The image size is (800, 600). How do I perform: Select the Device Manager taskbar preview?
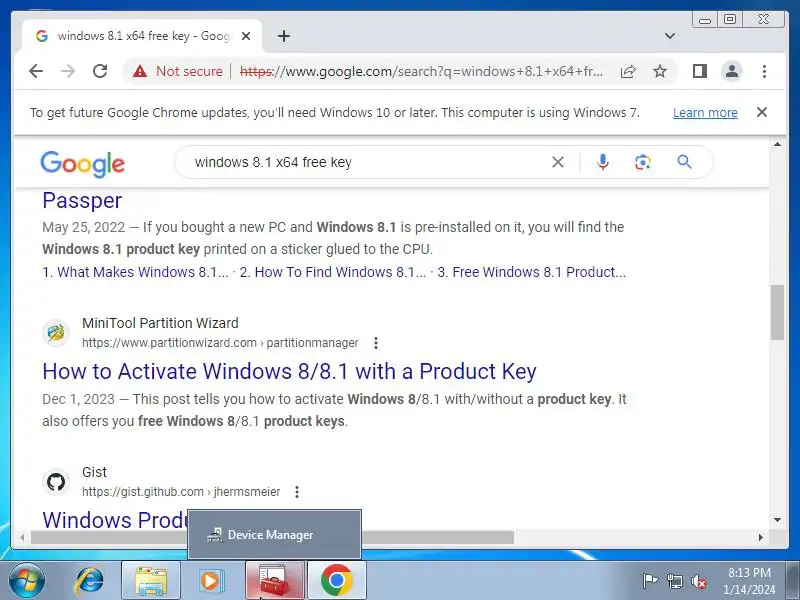click(x=275, y=535)
